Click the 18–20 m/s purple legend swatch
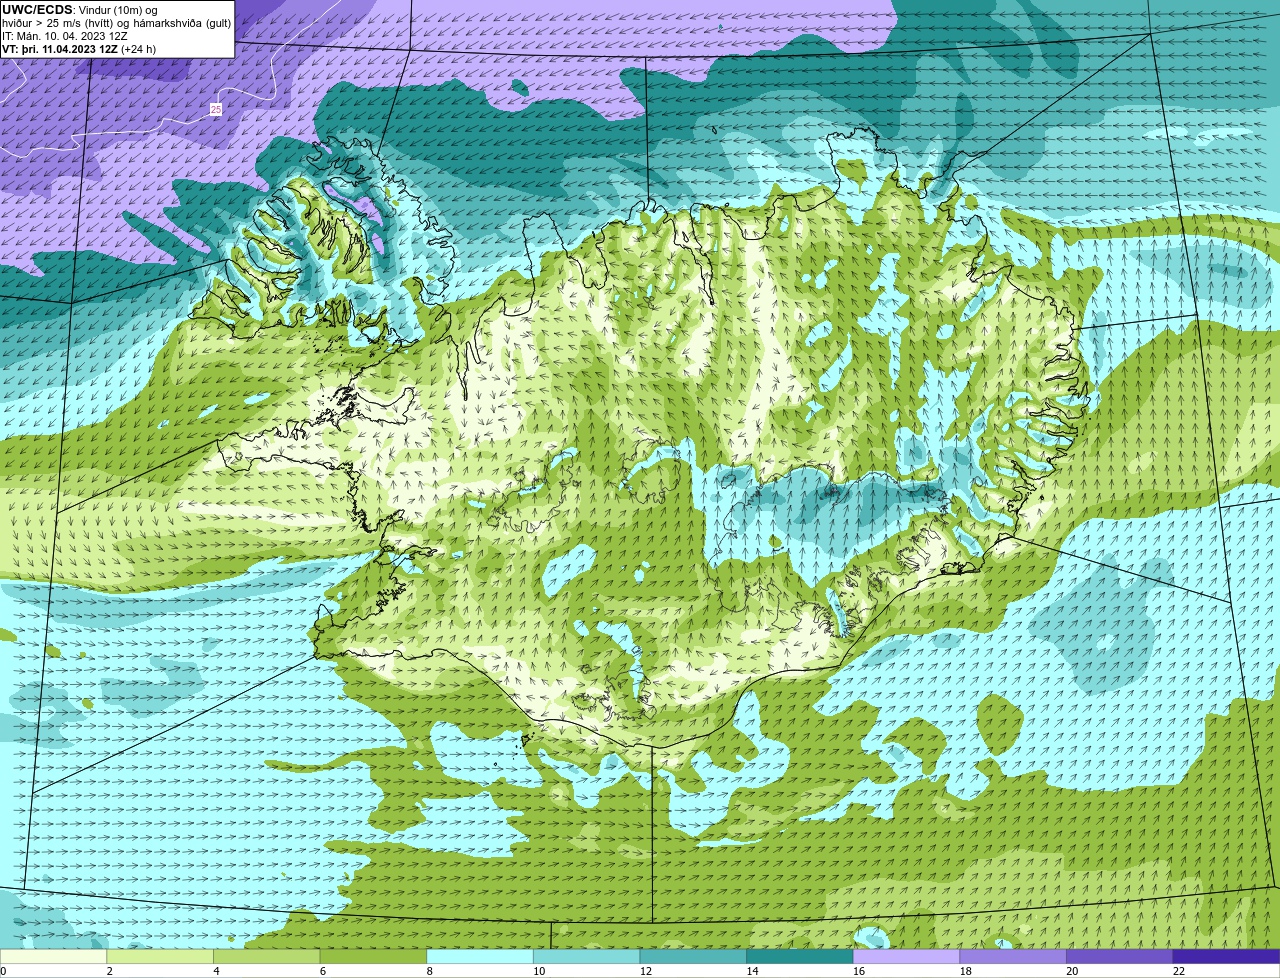The width and height of the screenshot is (1280, 978). (x=1013, y=956)
